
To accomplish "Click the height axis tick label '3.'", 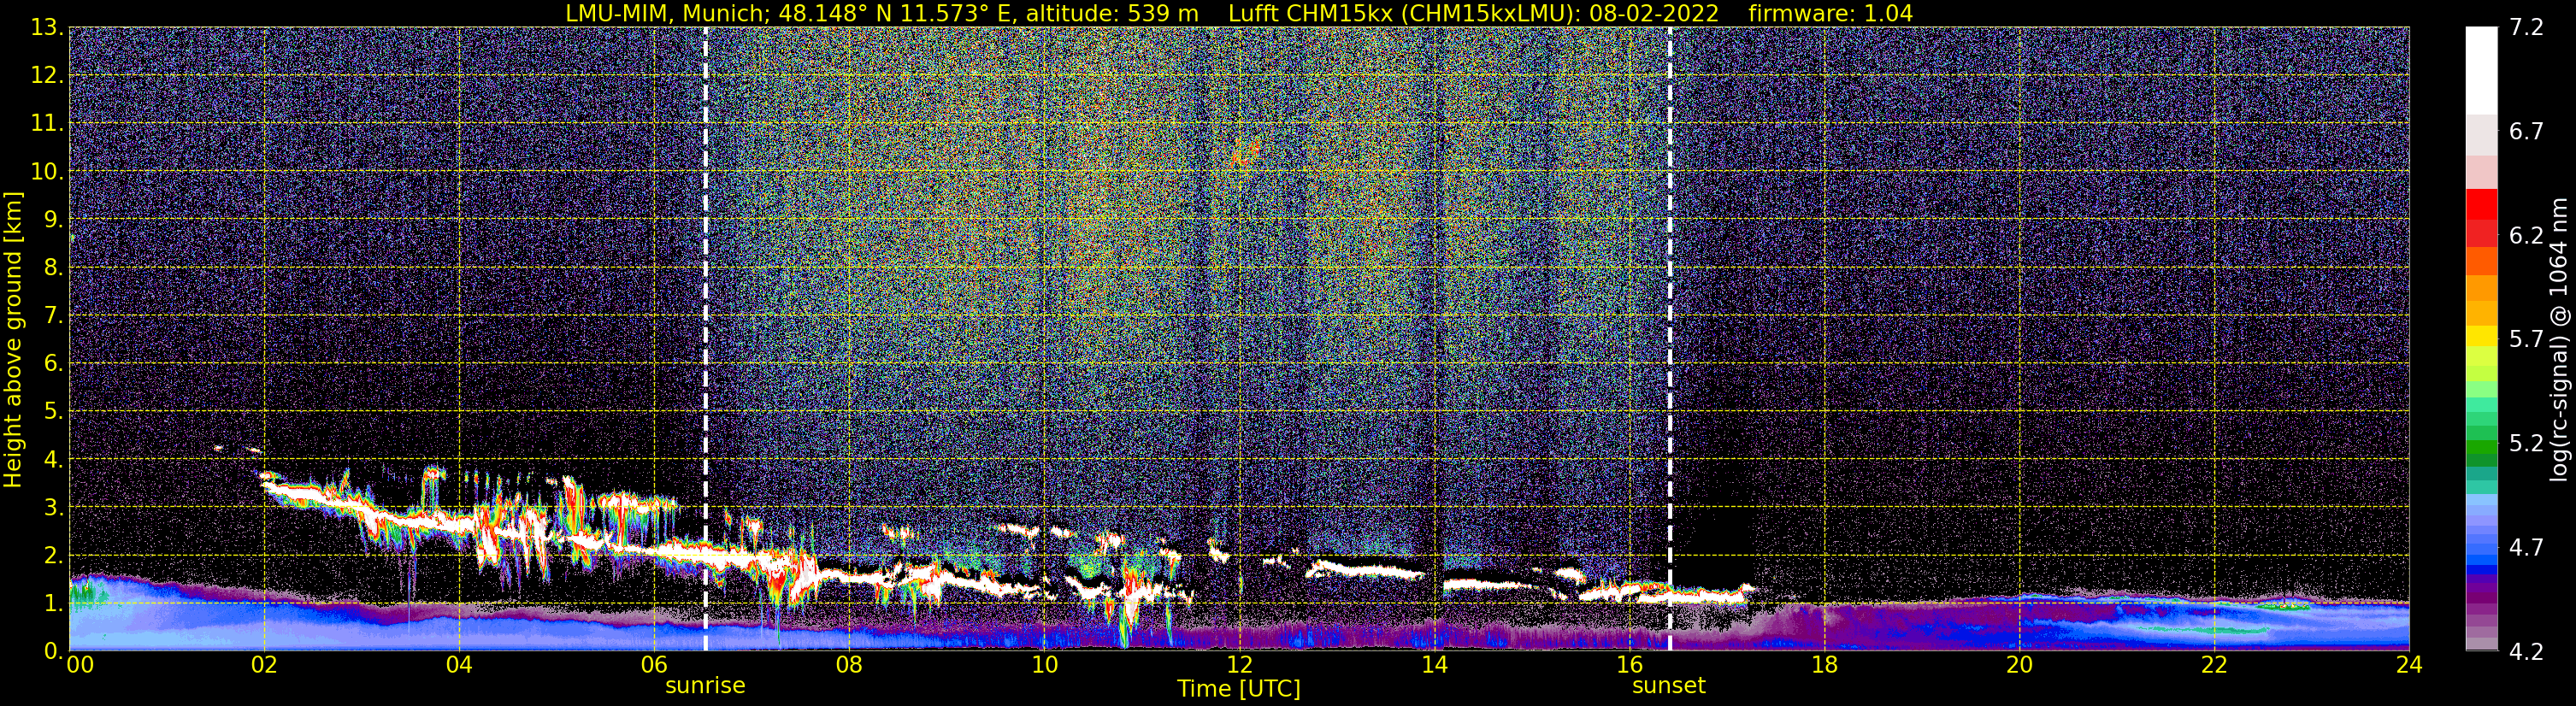I will (x=53, y=508).
